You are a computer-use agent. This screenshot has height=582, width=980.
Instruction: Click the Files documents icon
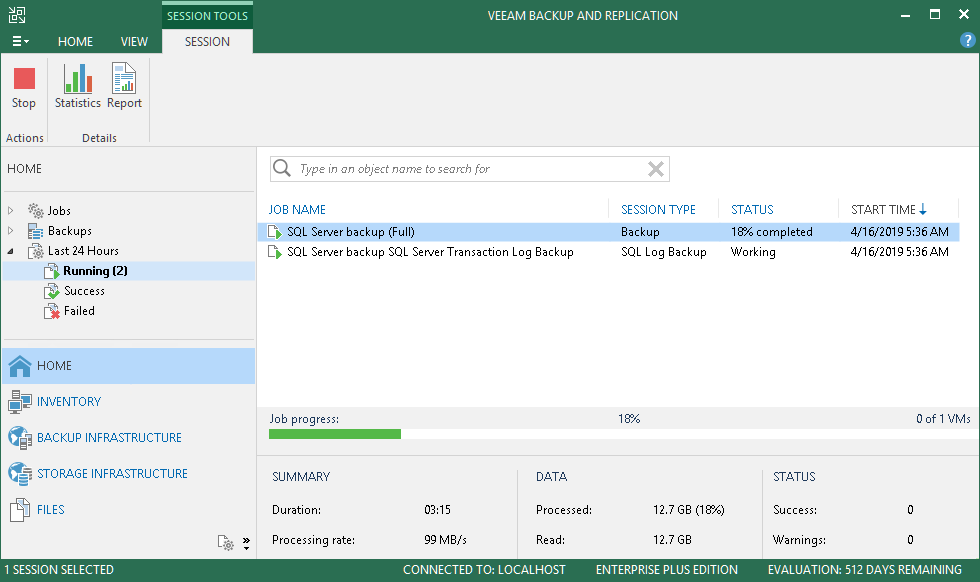(20, 510)
